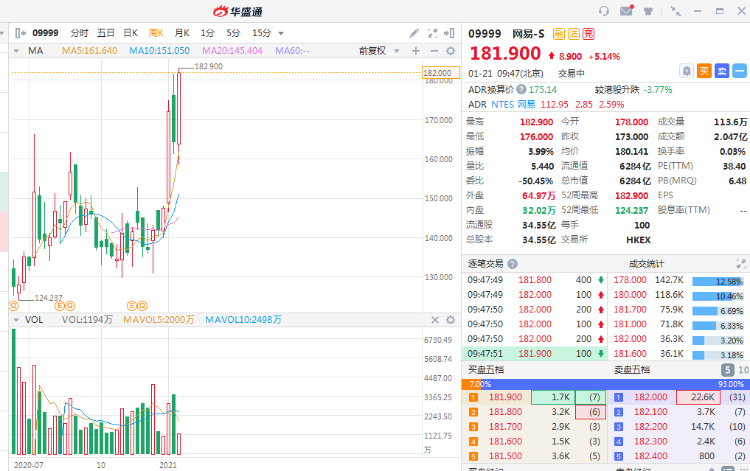Click the buy/sell ratio bar
This screenshot has height=471, width=750.
click(x=605, y=384)
